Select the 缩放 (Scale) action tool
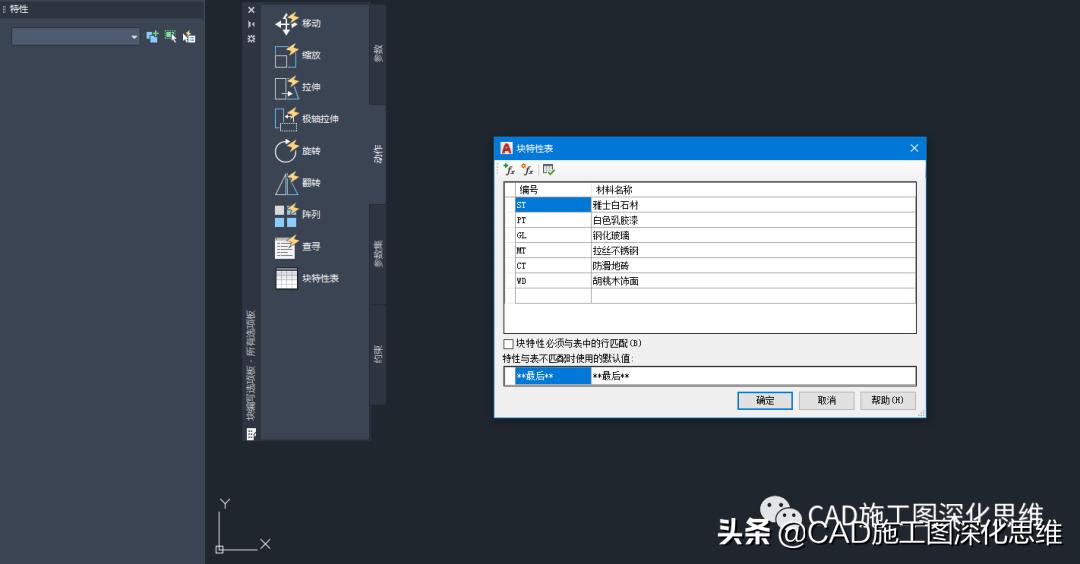Image resolution: width=1080 pixels, height=564 pixels. pyautogui.click(x=298, y=55)
